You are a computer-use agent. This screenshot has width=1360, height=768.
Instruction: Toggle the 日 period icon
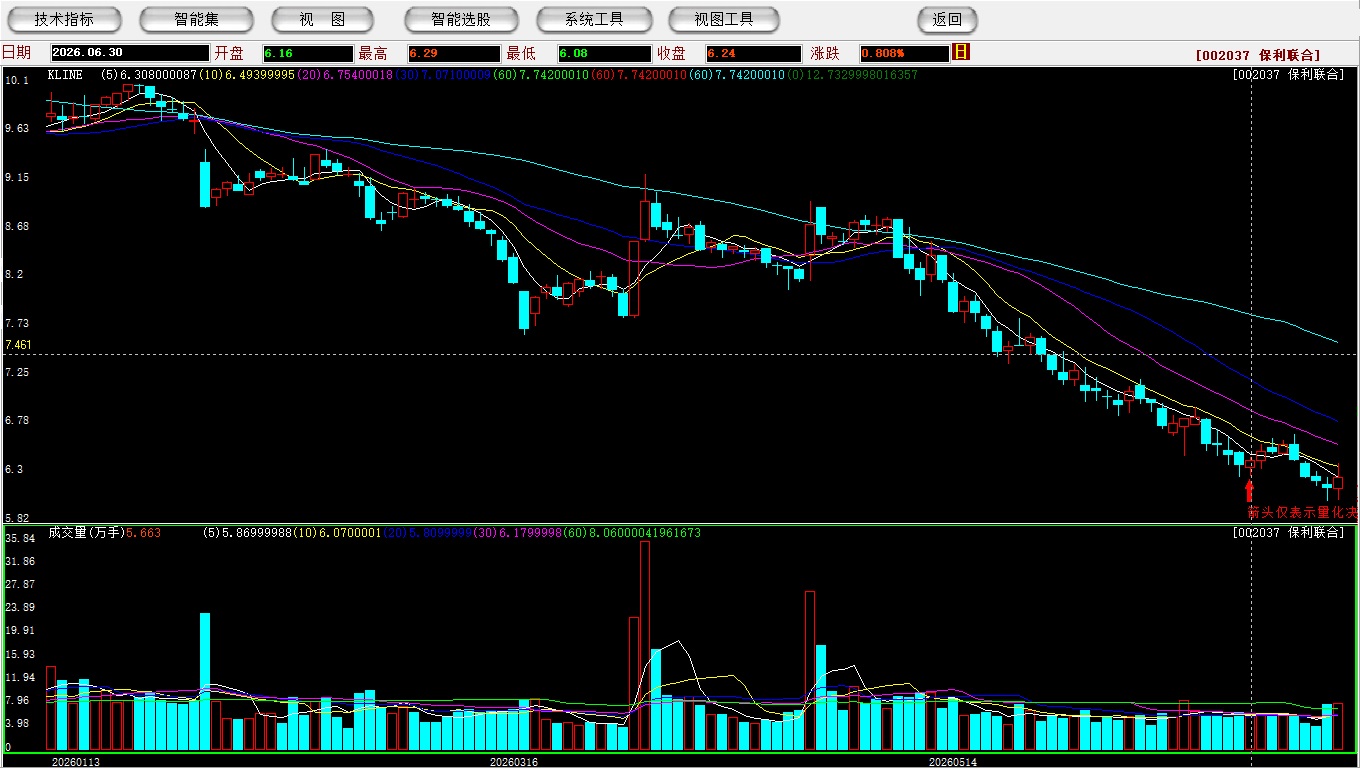tap(961, 52)
